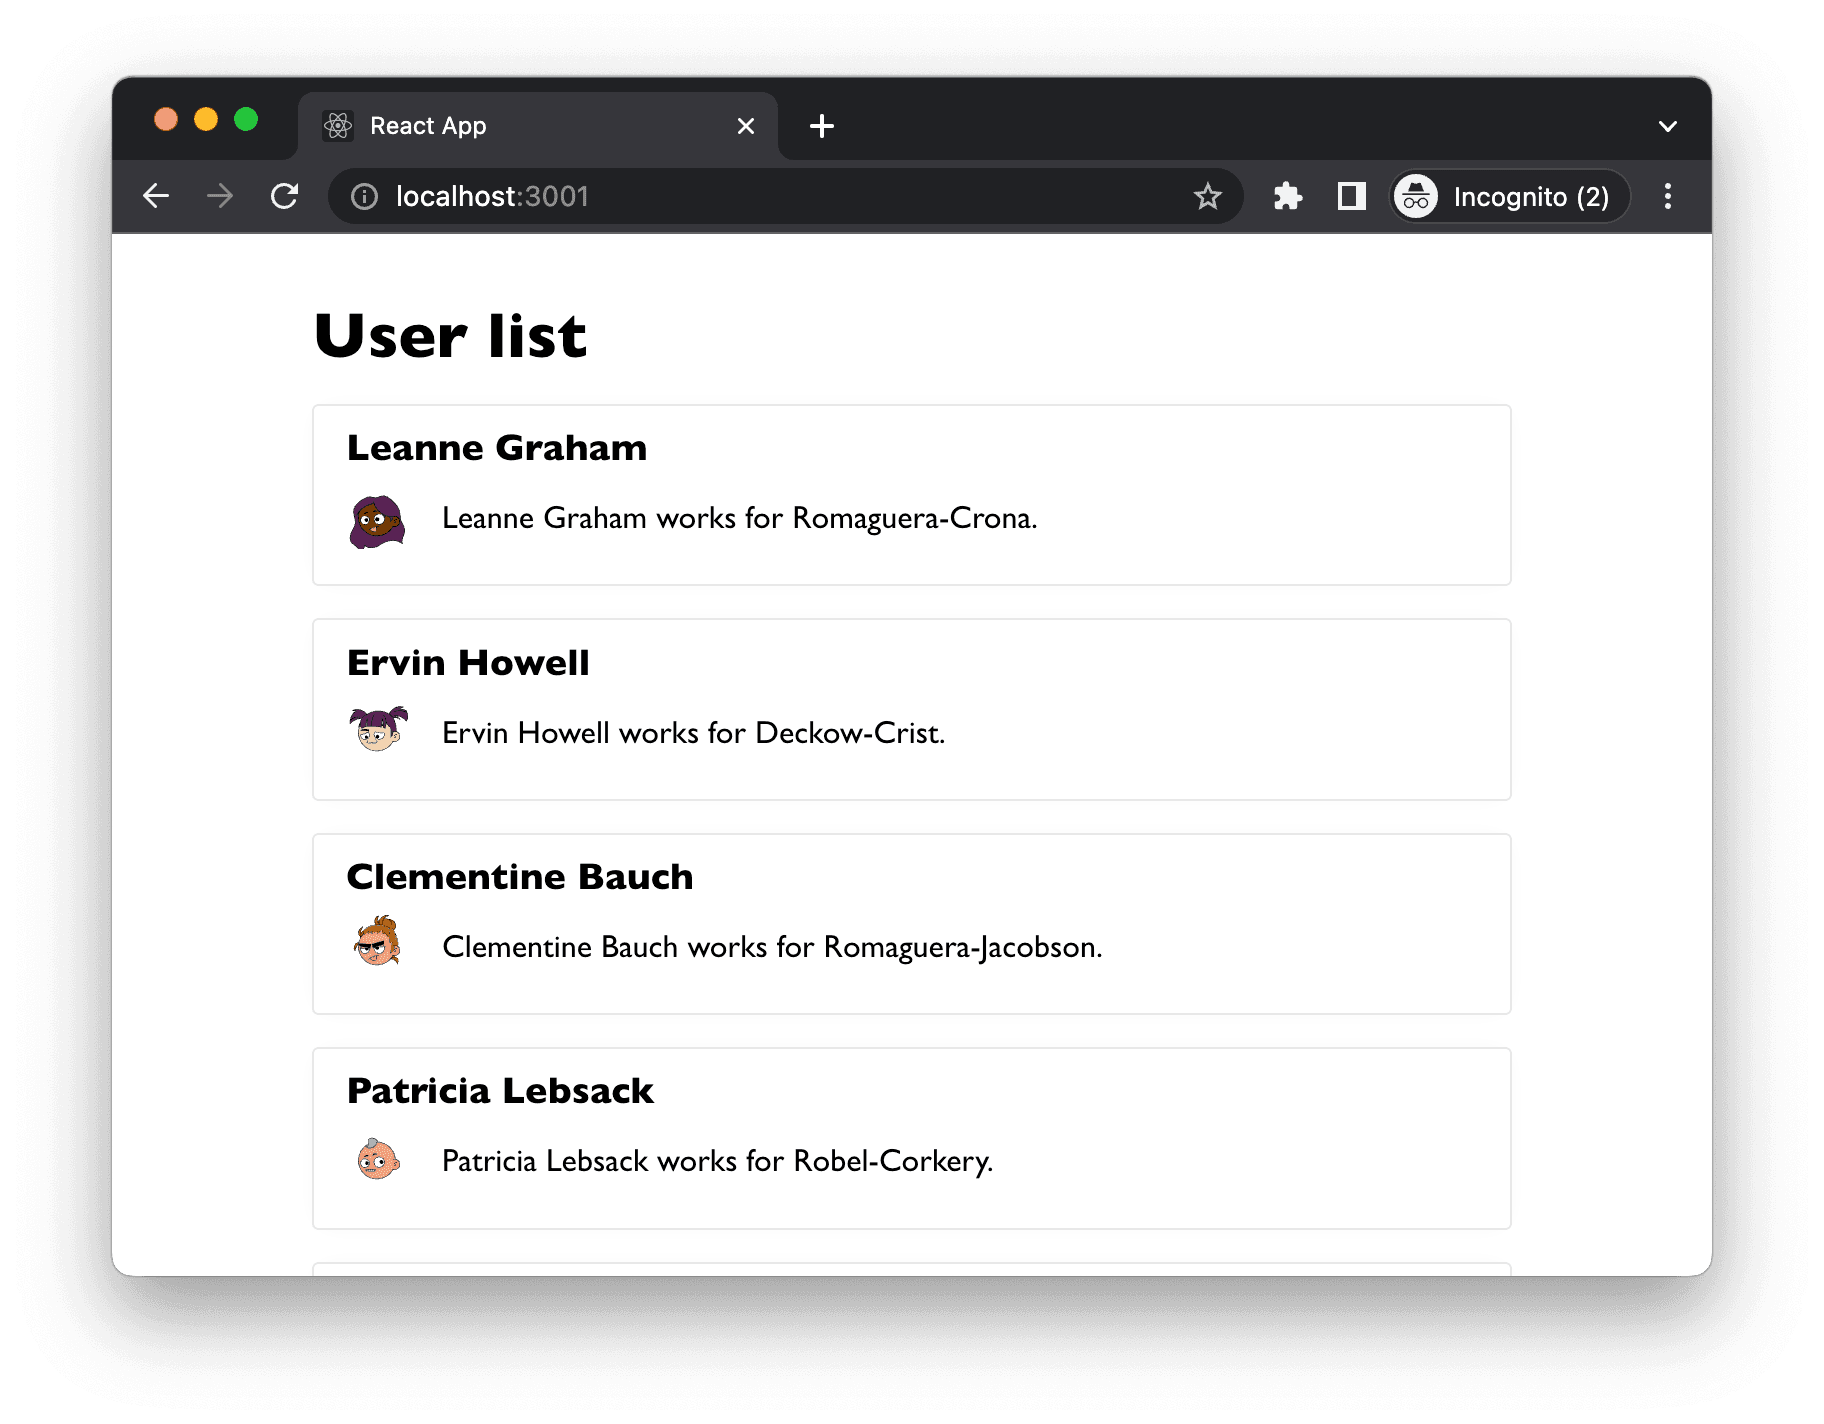
Task: Click Leanne Graham's avatar image
Action: 377,521
